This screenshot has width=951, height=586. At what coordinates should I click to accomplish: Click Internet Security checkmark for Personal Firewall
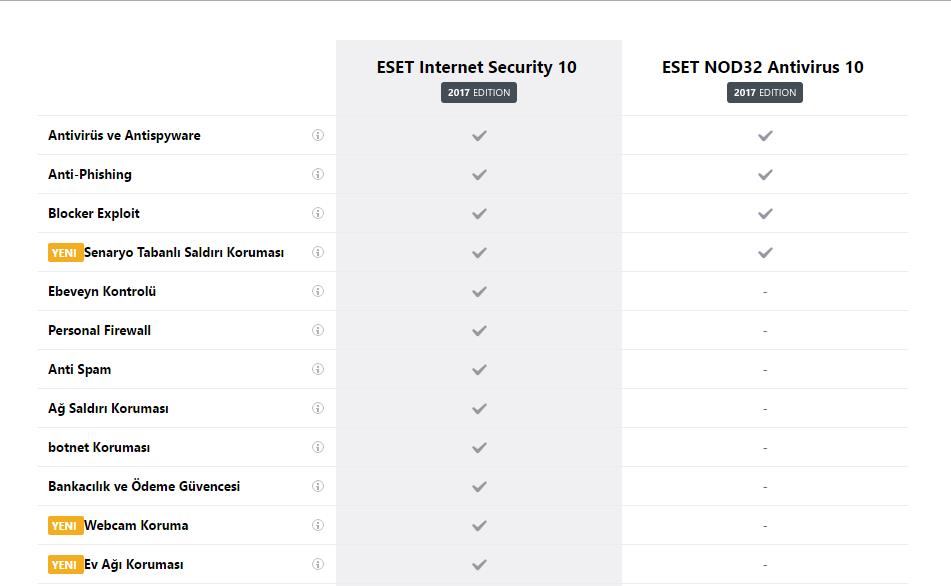479,330
